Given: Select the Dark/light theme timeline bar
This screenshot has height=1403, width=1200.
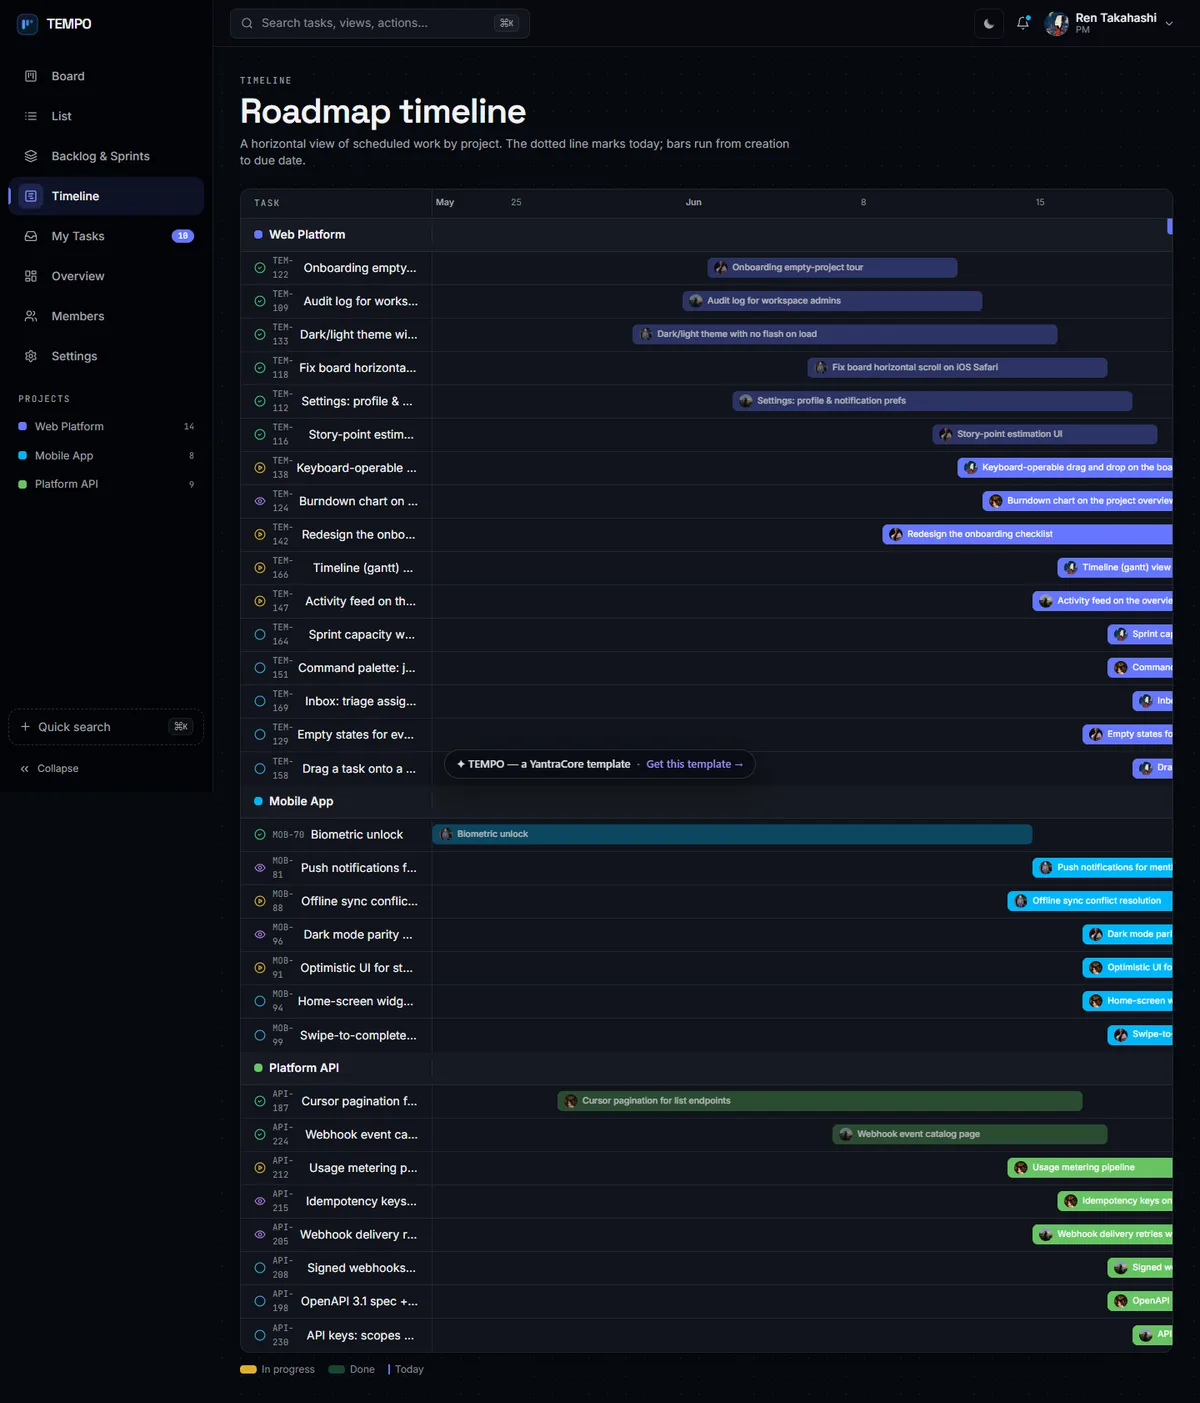Looking at the screenshot, I should 845,334.
